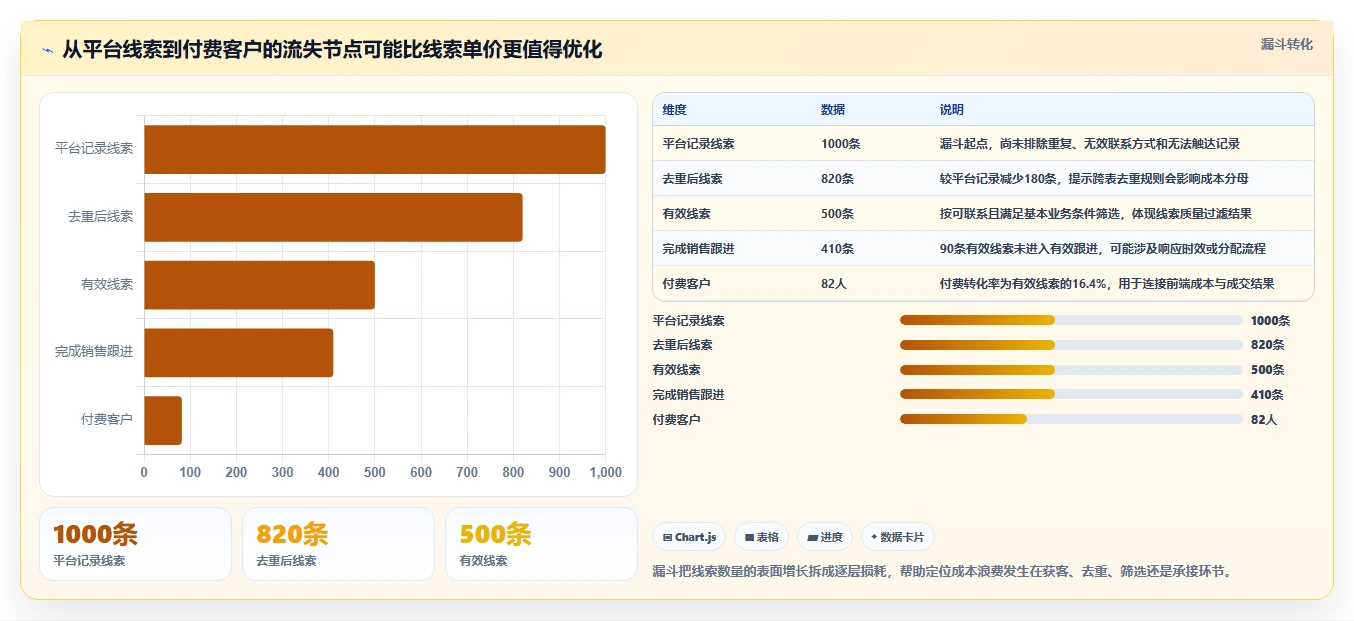The height and width of the screenshot is (621, 1354).
Task: Click the footer caption starting 漏斗把线索
Action: click(x=945, y=572)
